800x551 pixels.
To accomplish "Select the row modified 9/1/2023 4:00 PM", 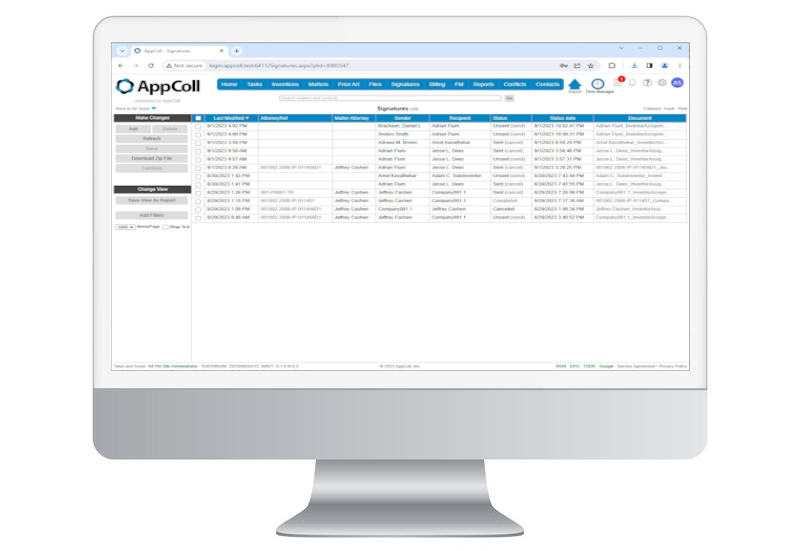I will [198, 135].
